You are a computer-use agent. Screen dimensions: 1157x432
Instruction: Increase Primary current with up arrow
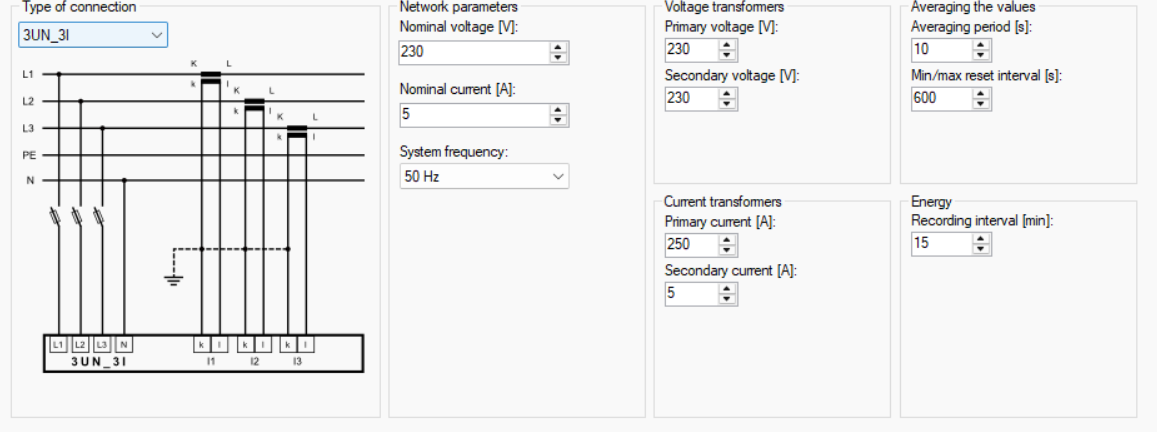coord(727,239)
